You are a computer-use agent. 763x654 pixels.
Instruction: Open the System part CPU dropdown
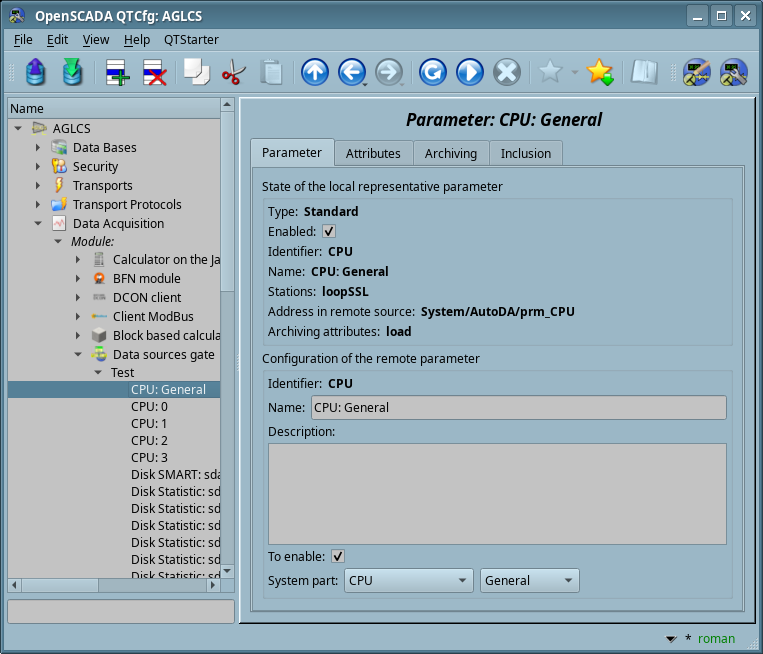point(408,580)
